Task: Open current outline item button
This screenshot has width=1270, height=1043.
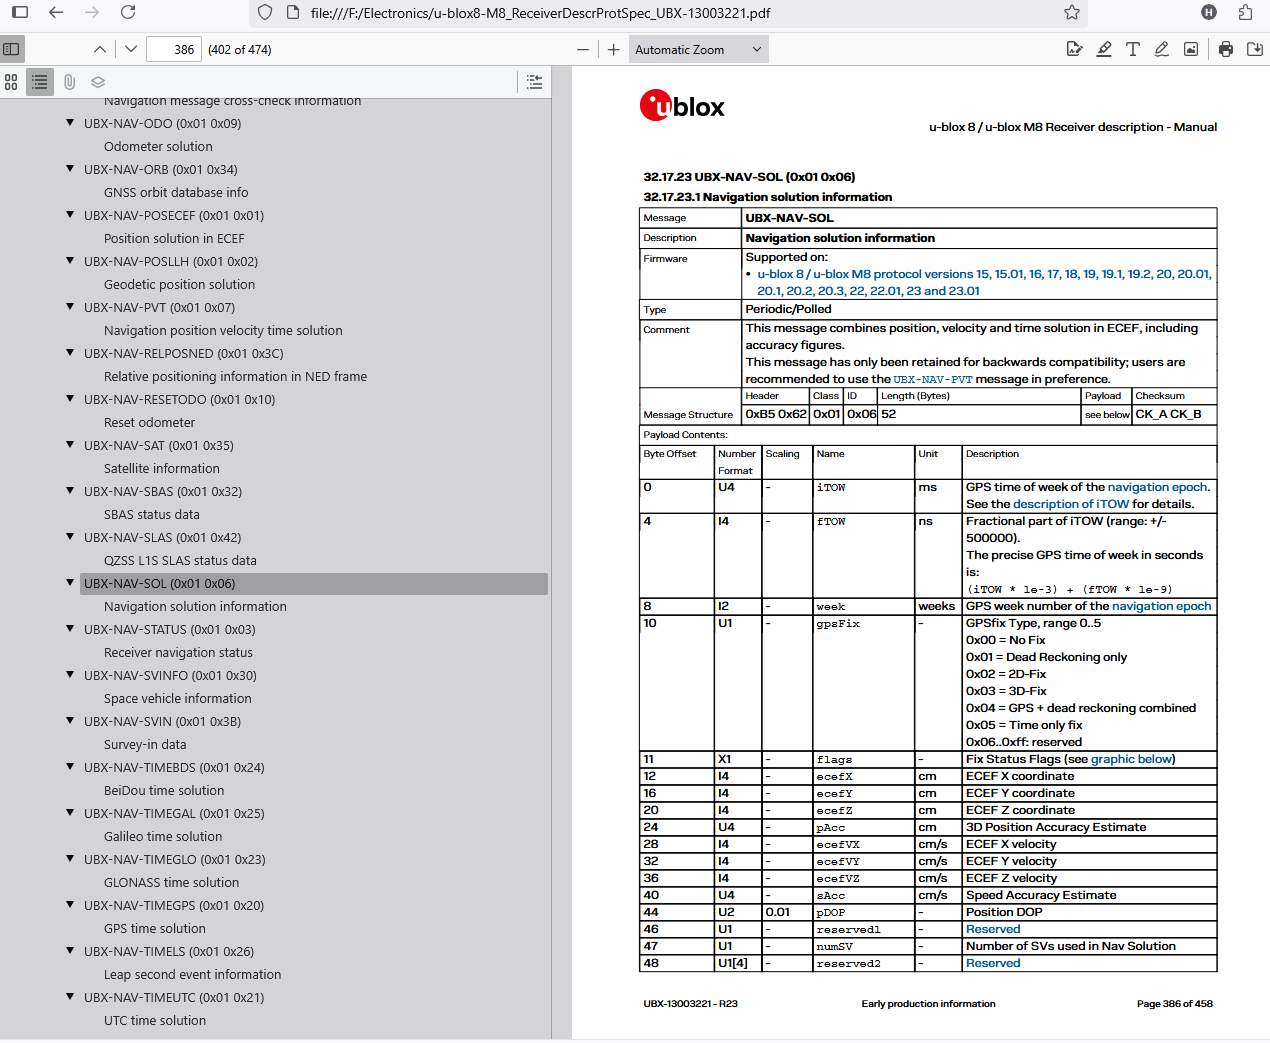Action: 535,82
